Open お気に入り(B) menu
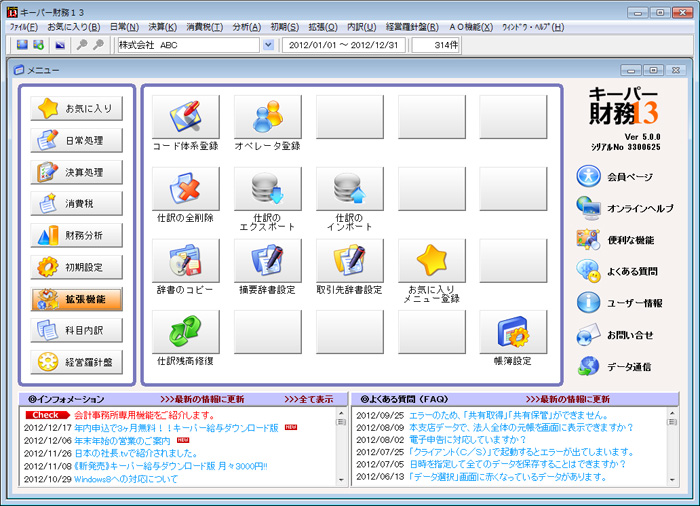This screenshot has width=700, height=506. pos(74,27)
